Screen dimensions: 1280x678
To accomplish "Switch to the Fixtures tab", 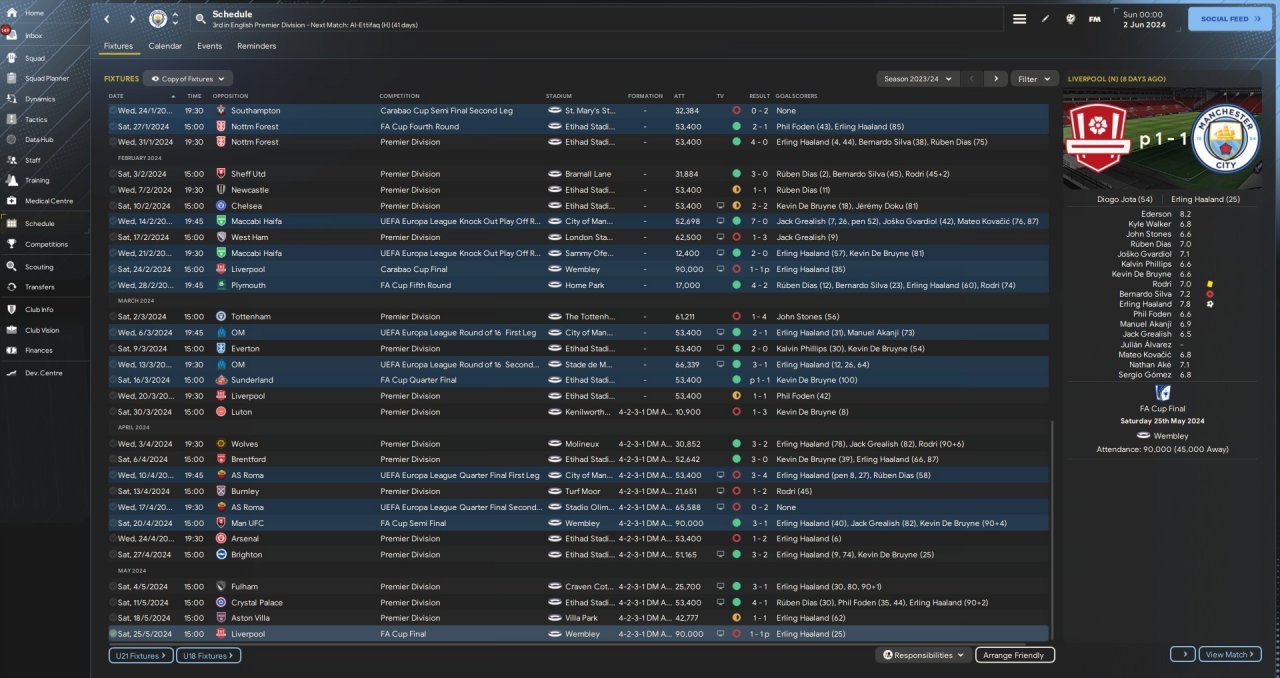I will (118, 46).
